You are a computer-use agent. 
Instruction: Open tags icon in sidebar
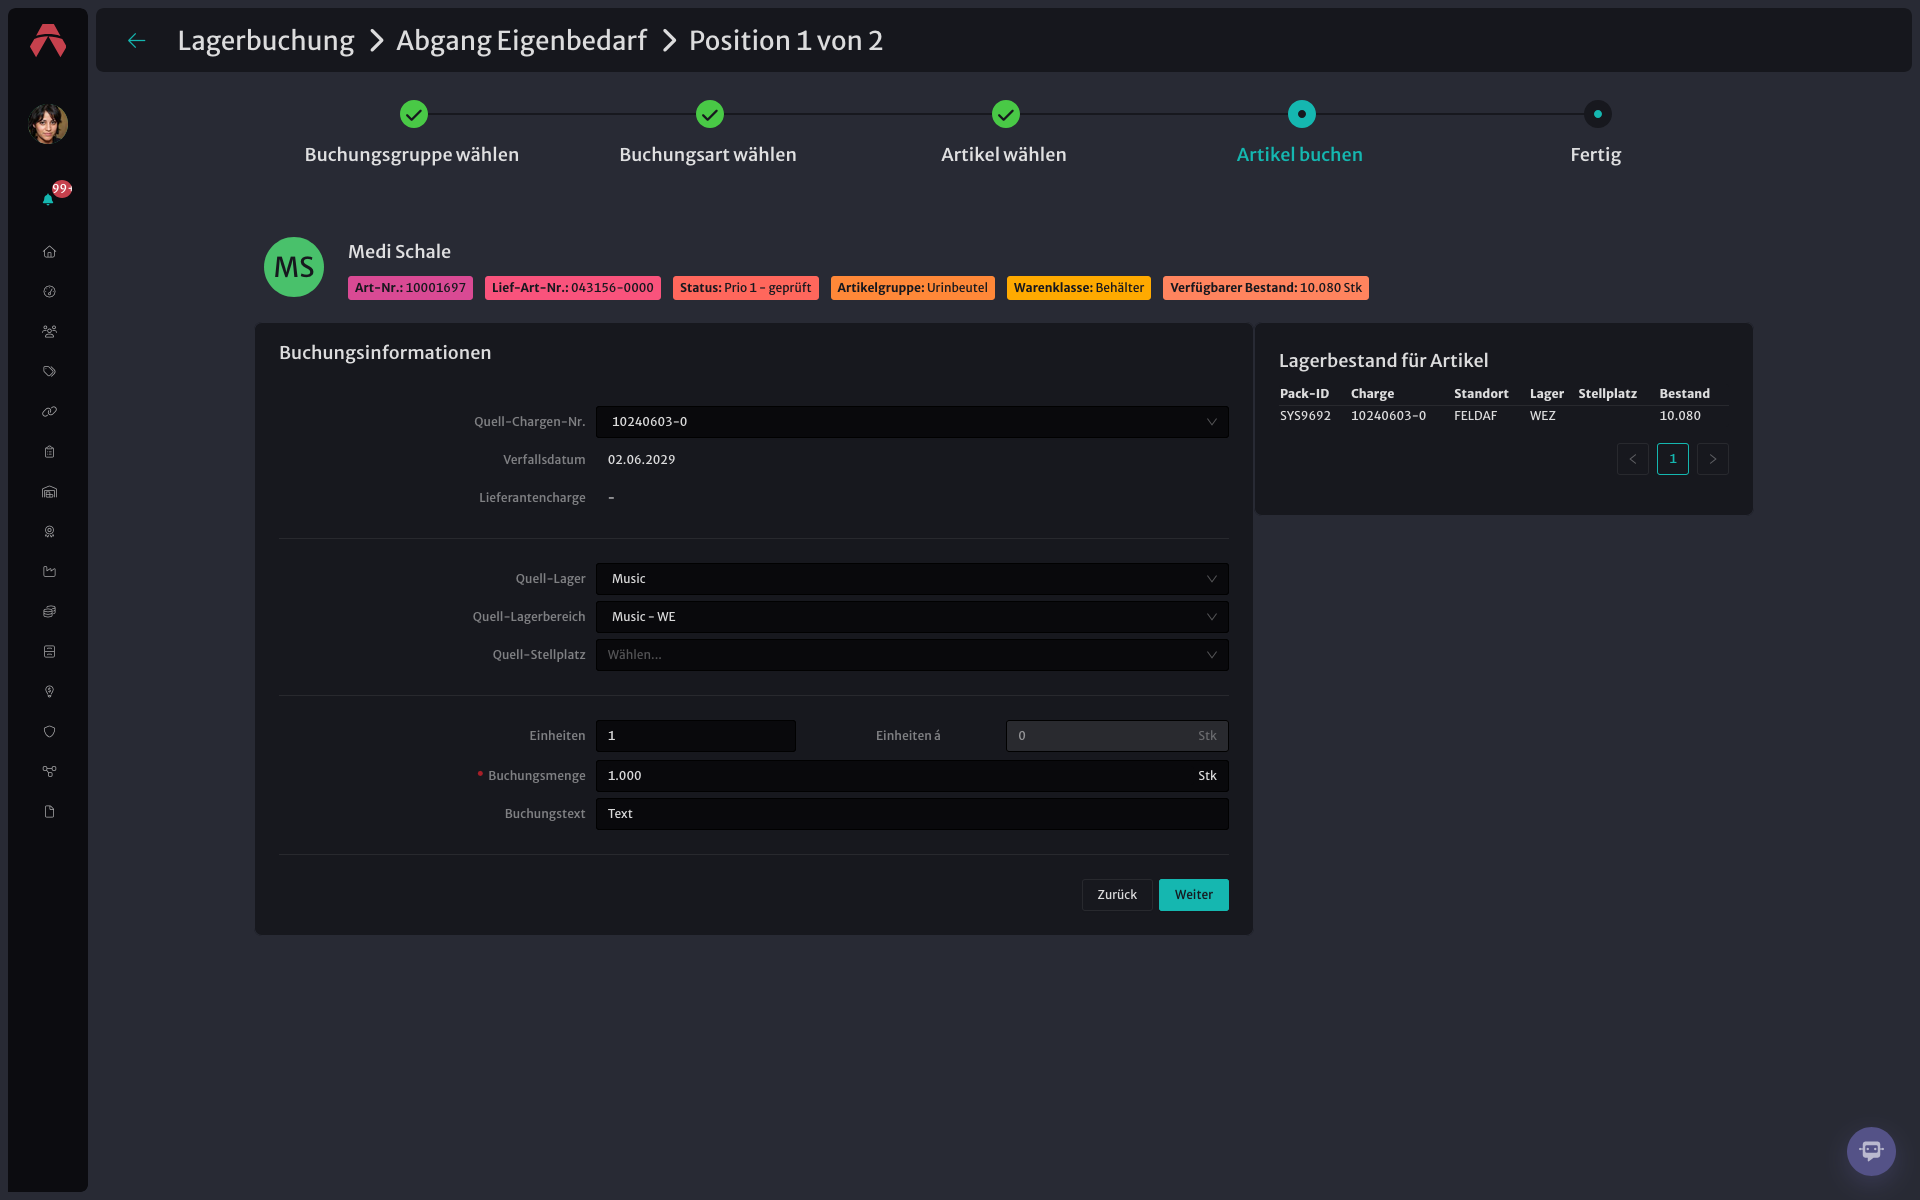click(49, 372)
